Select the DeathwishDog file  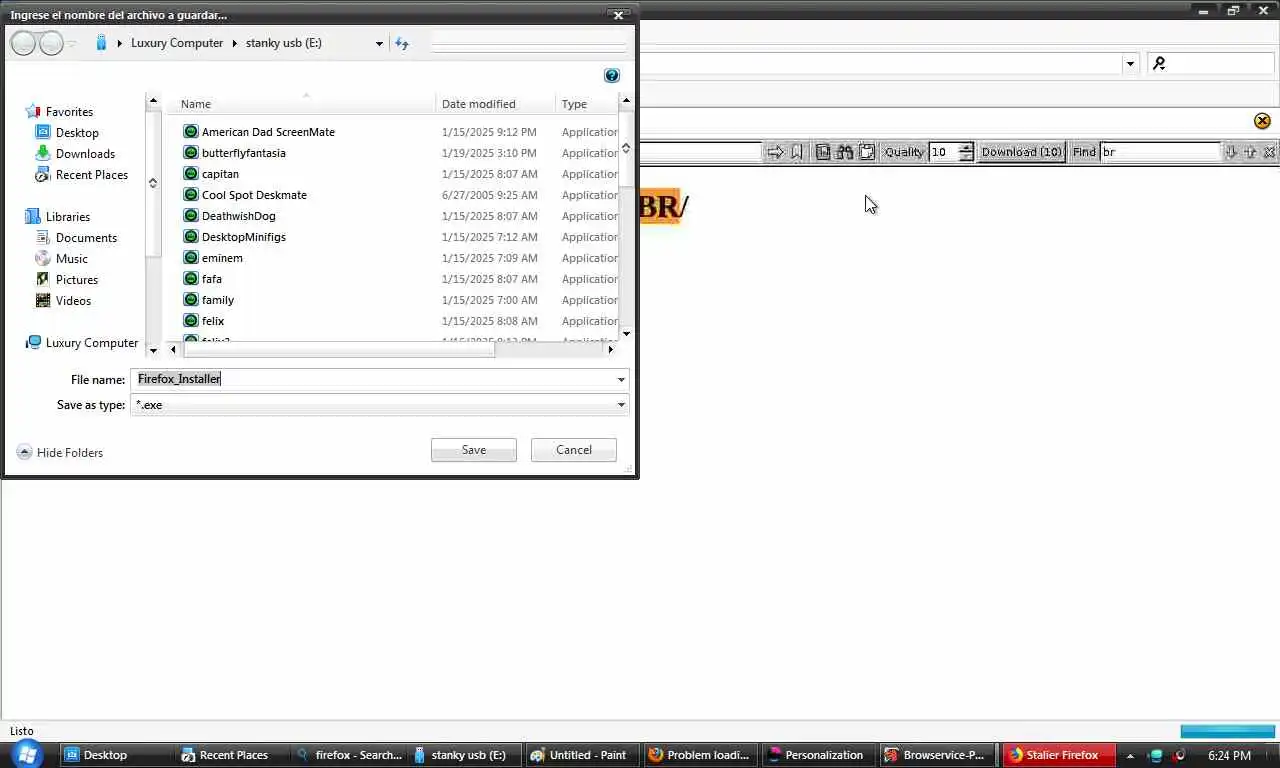pyautogui.click(x=238, y=216)
